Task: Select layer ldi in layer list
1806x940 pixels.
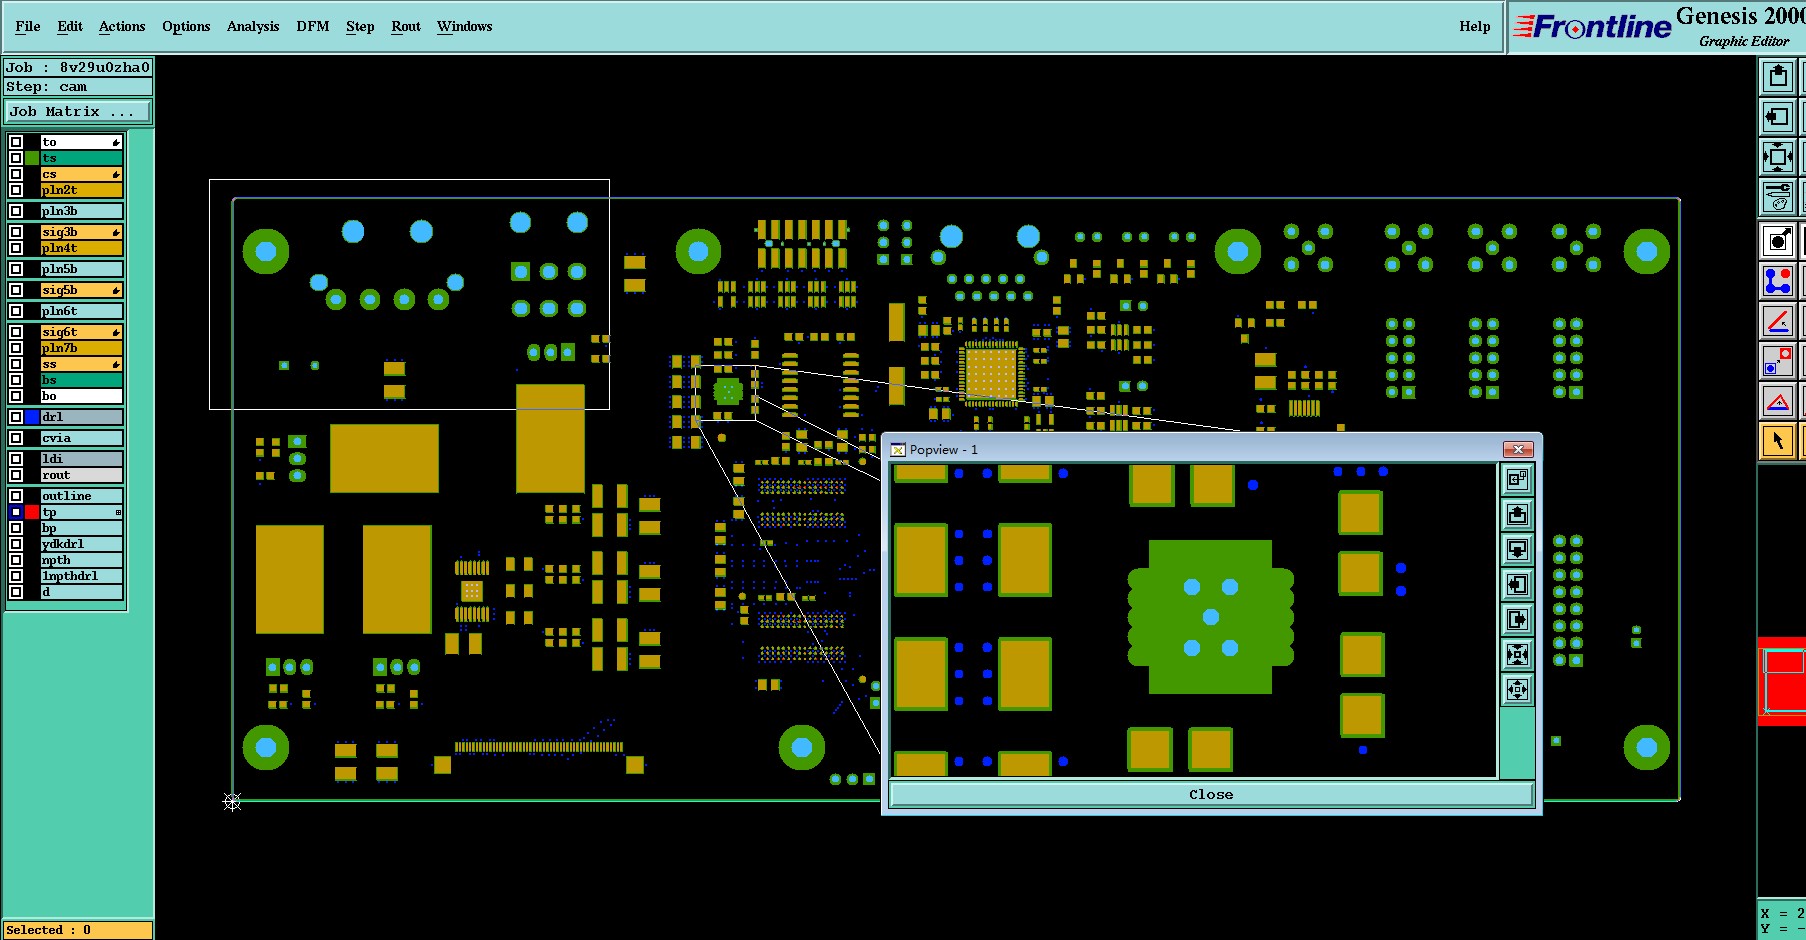Action: pos(81,459)
